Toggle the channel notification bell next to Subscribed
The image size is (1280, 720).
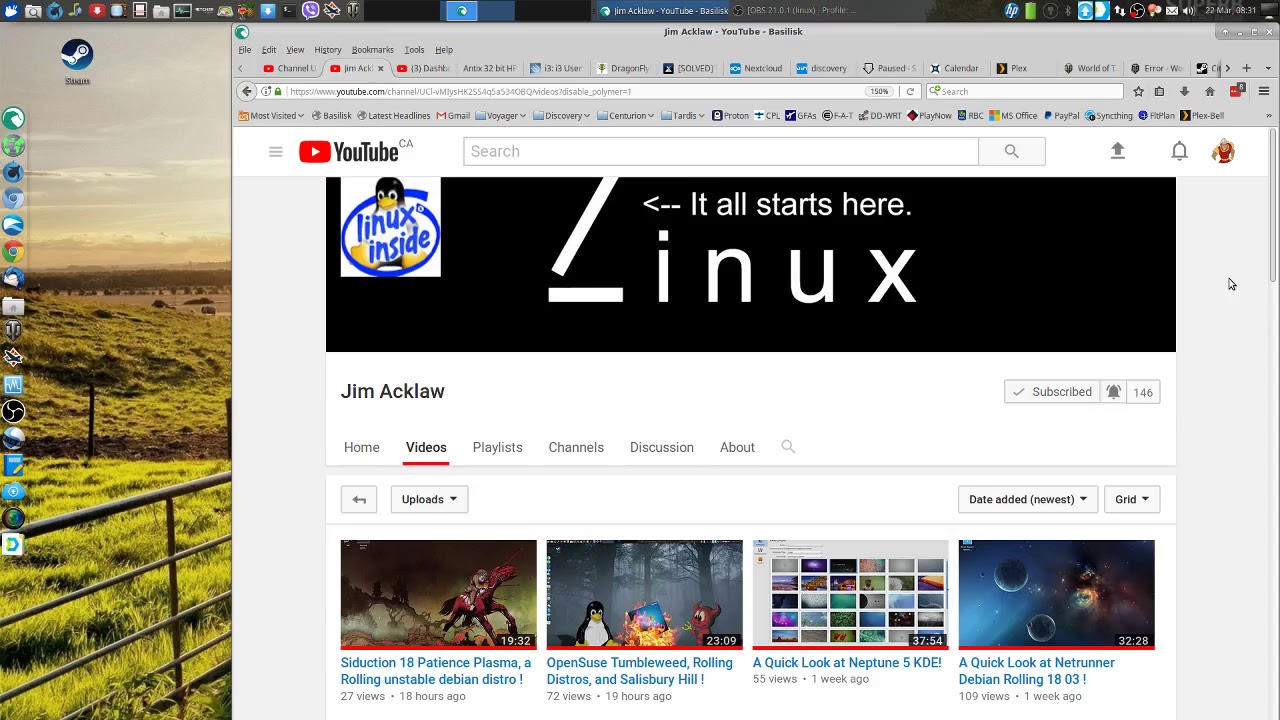click(1113, 392)
